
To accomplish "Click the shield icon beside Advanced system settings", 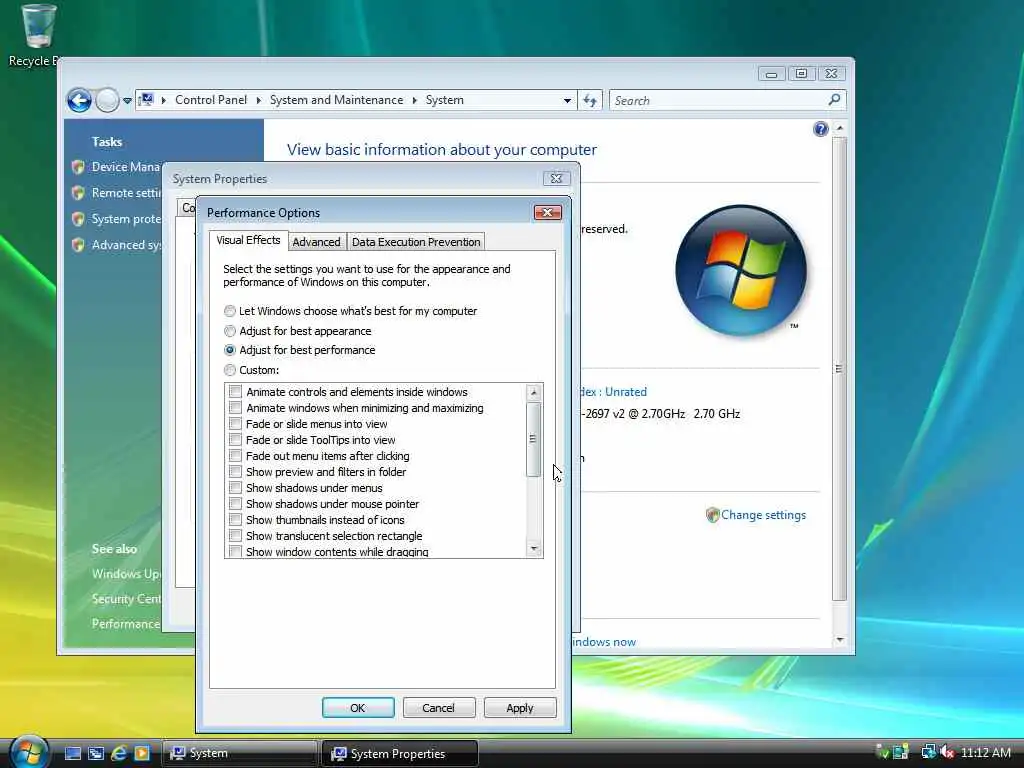I will tap(78, 245).
